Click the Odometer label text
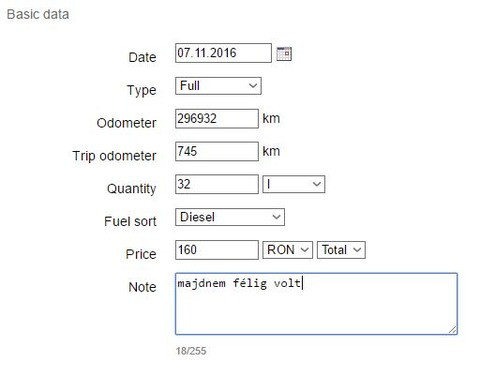This screenshot has width=480, height=377. pos(126,123)
